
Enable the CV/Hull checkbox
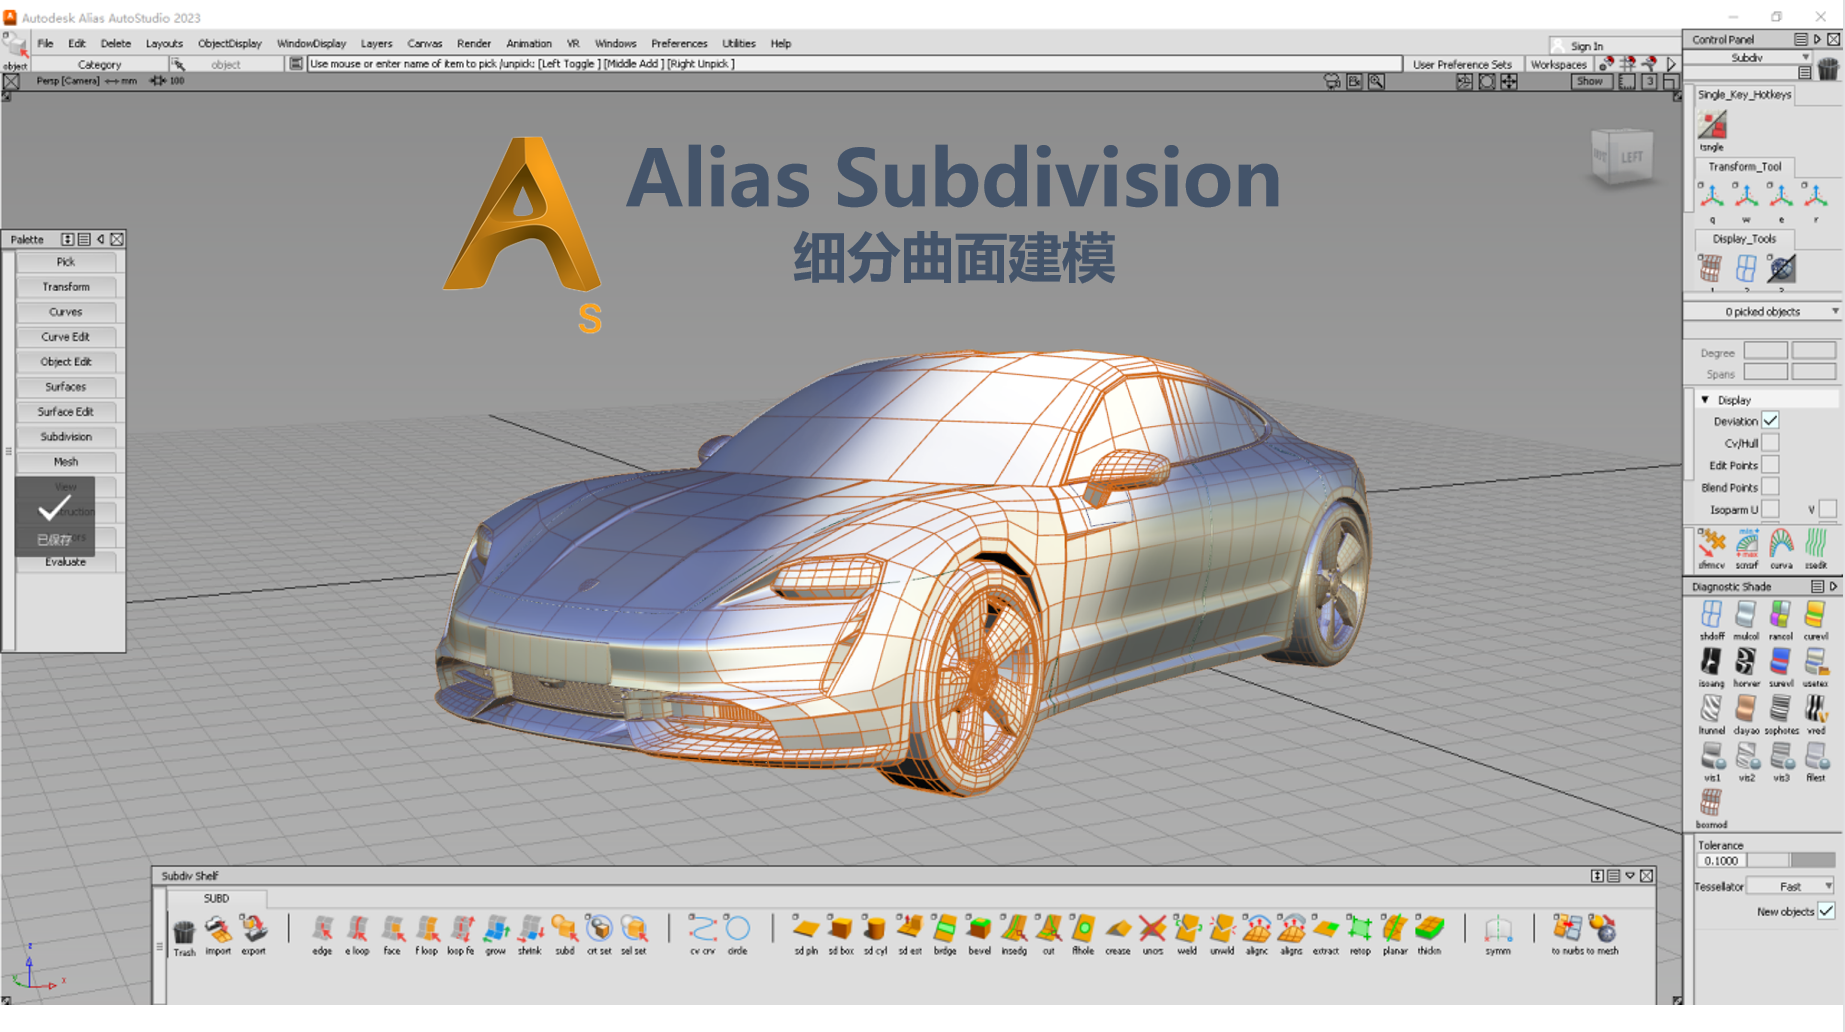click(1770, 443)
